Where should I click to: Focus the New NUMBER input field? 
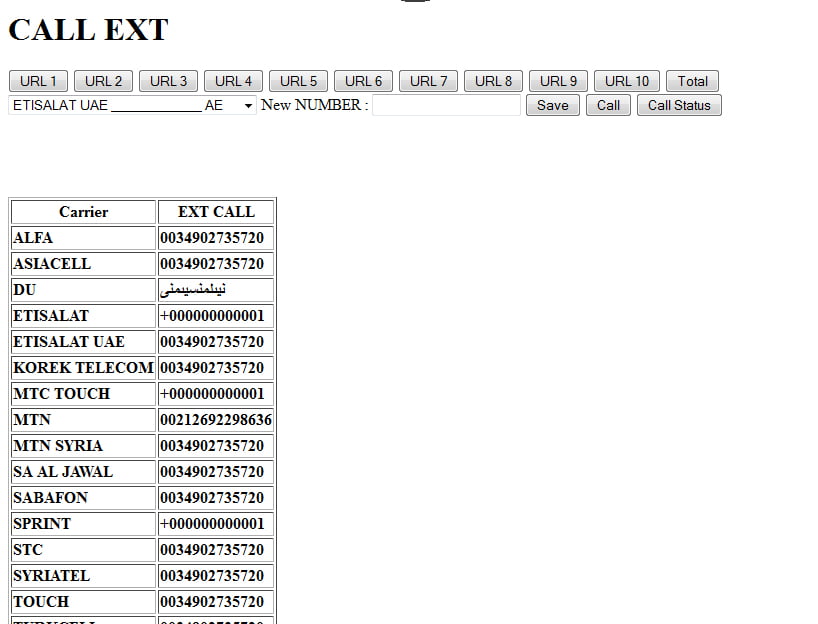click(446, 105)
